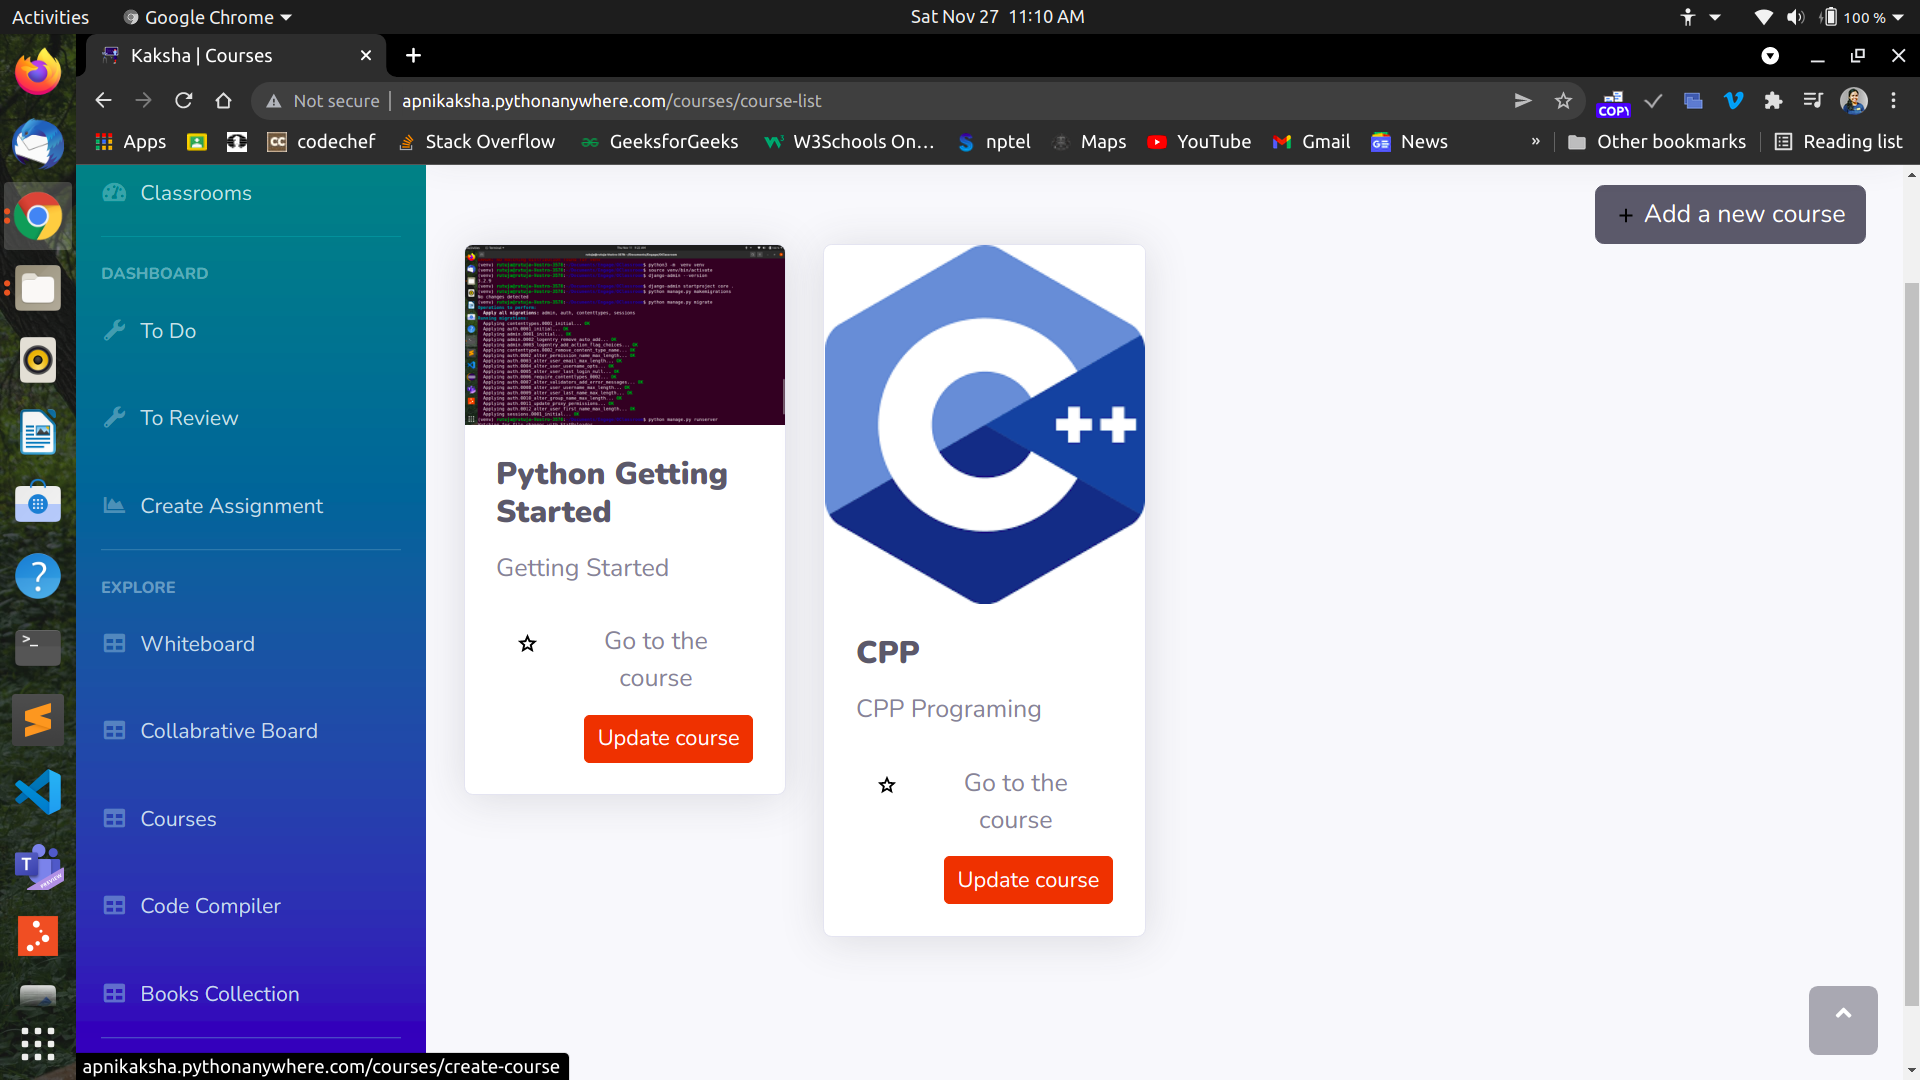This screenshot has width=1920, height=1080.
Task: Click the Whiteboard sidebar icon
Action: 115,644
